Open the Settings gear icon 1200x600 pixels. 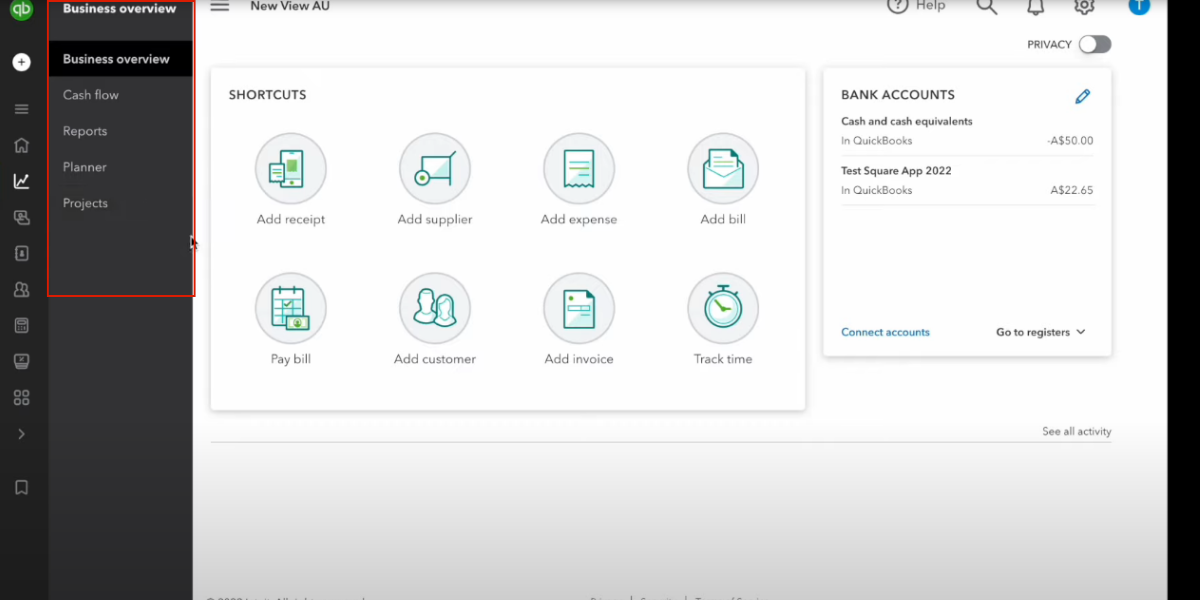tap(1084, 6)
